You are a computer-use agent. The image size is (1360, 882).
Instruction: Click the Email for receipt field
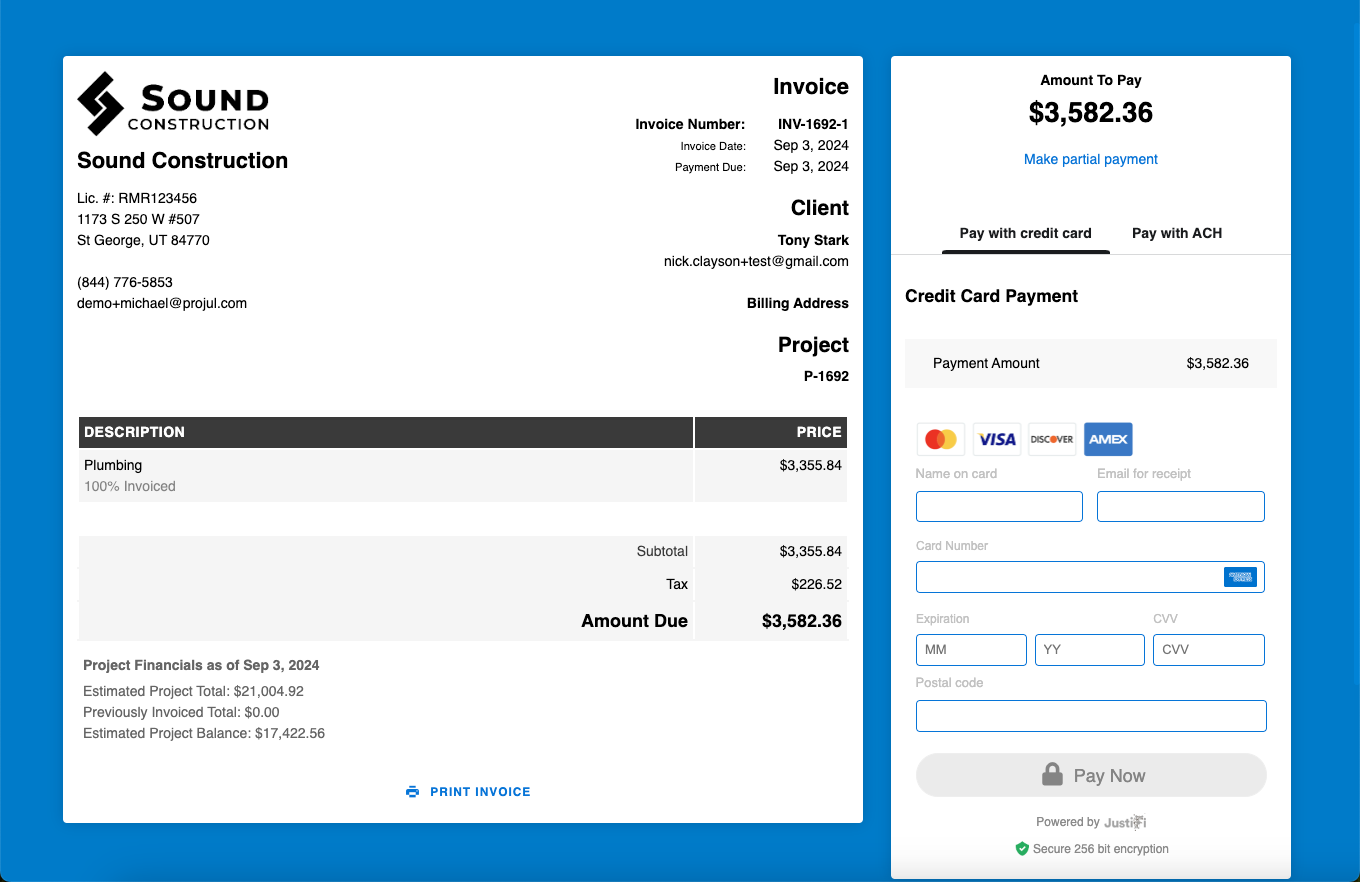(1180, 506)
